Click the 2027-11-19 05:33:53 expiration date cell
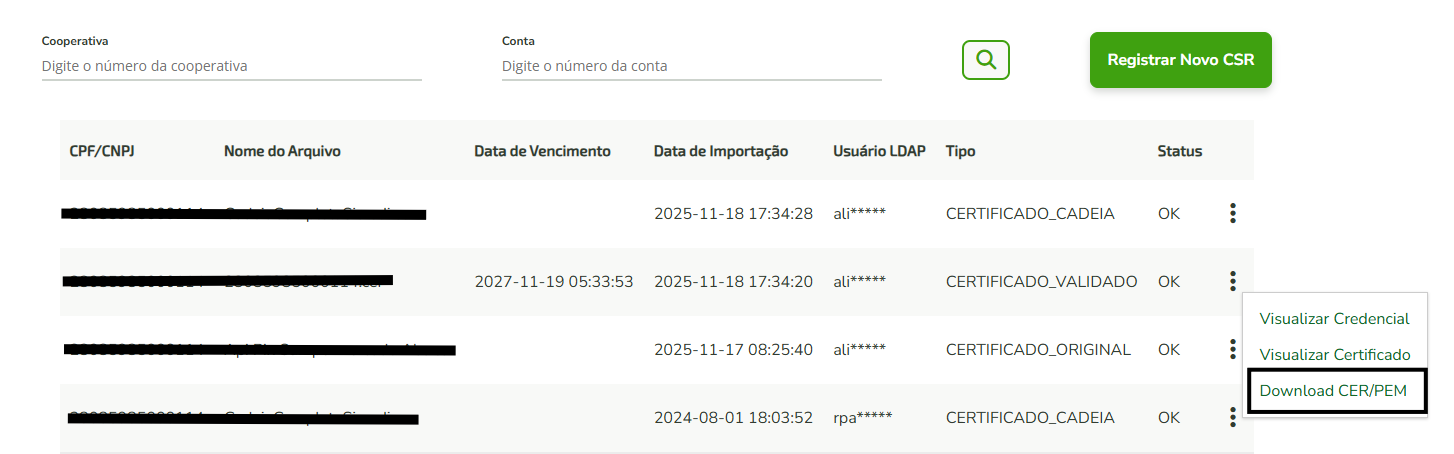 point(554,282)
